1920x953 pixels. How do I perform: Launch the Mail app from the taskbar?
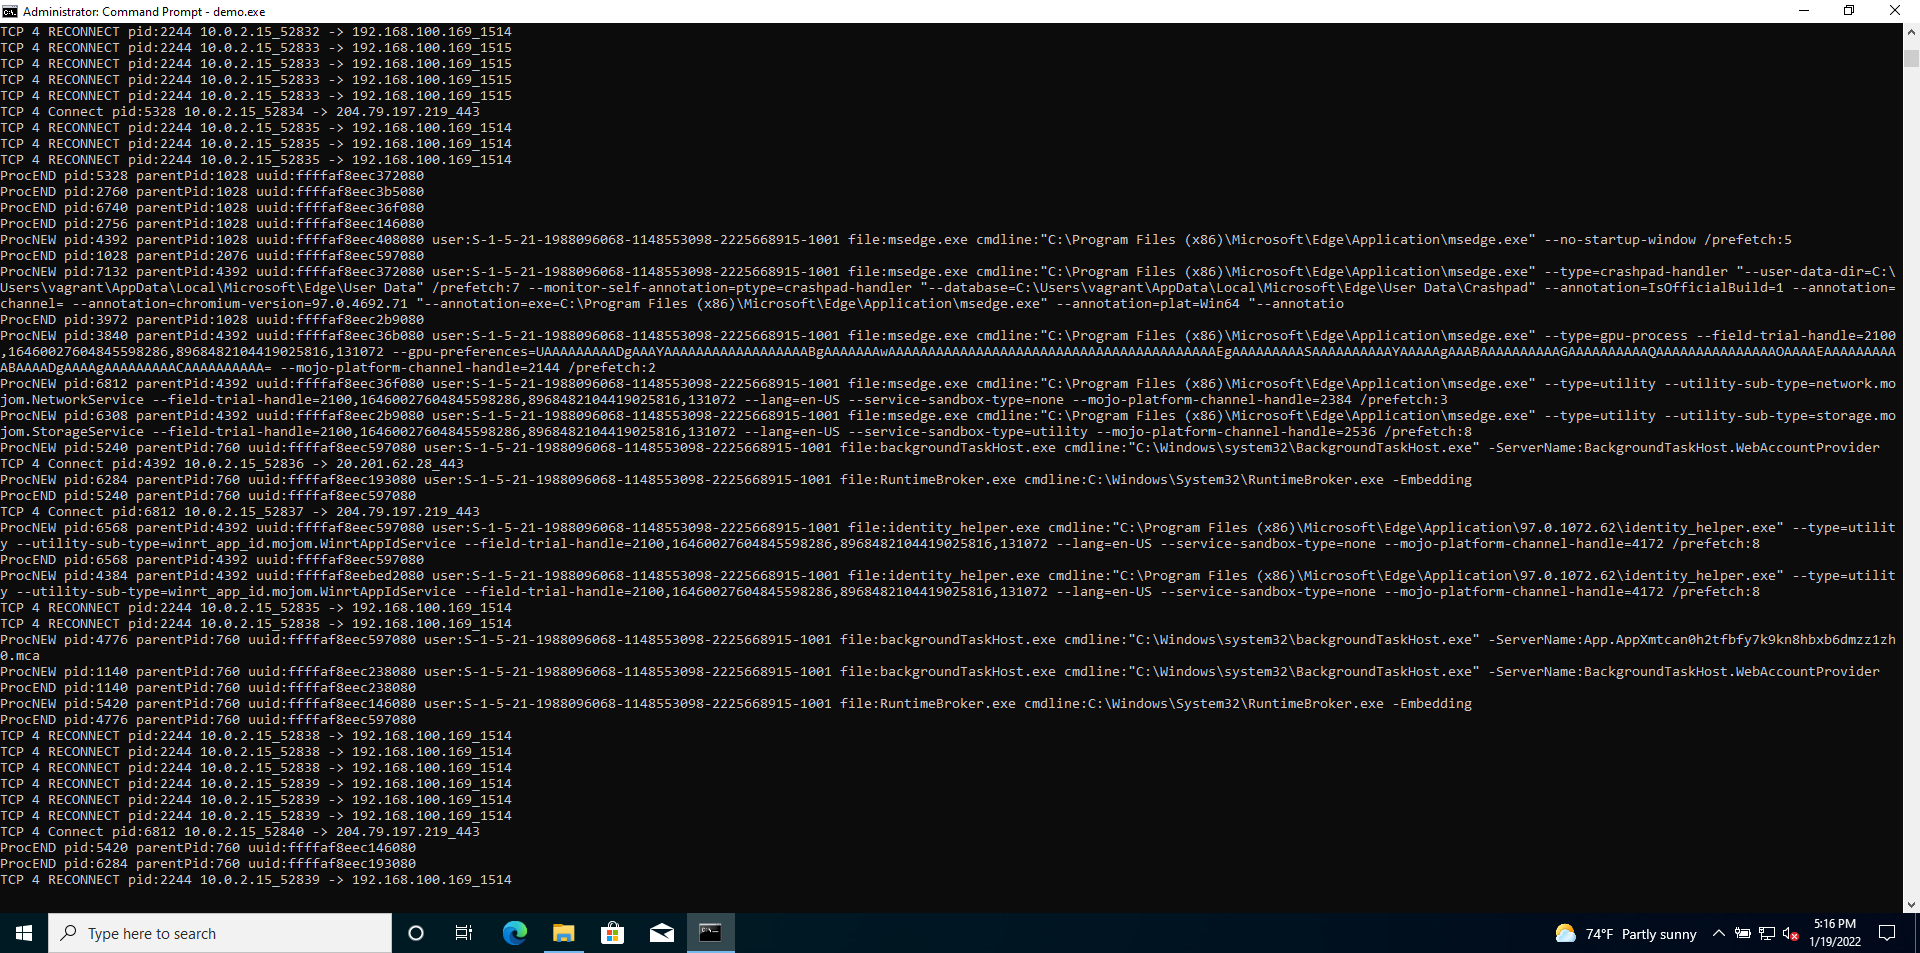tap(661, 933)
